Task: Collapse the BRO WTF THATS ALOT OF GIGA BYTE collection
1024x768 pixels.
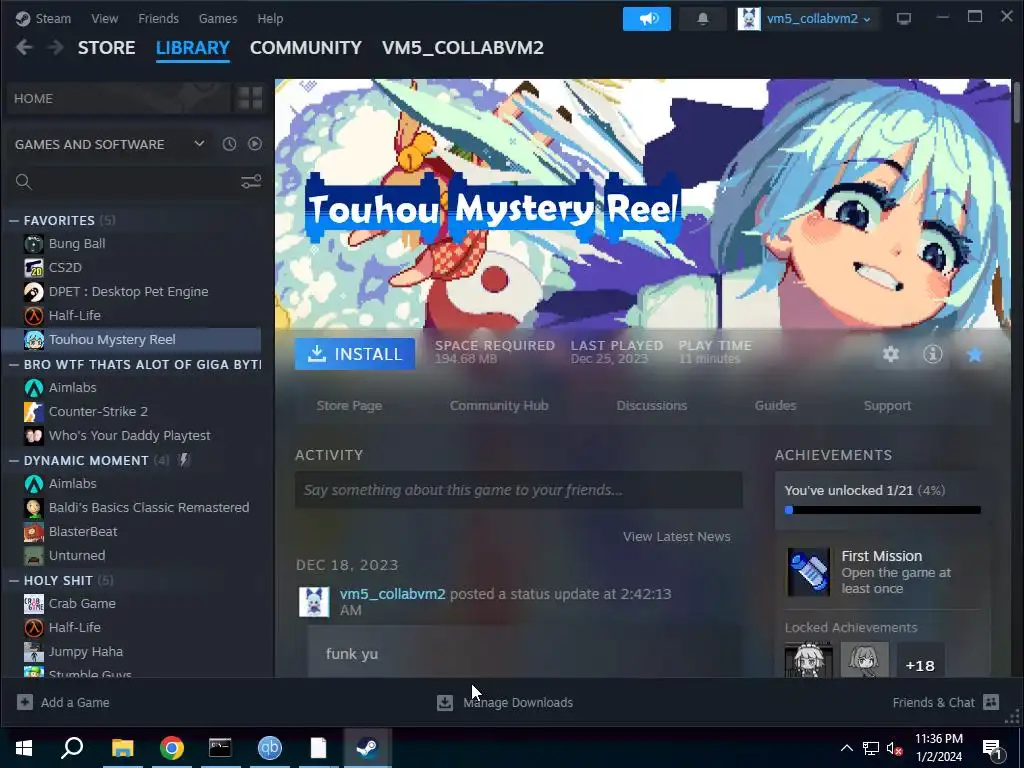Action: pos(14,364)
